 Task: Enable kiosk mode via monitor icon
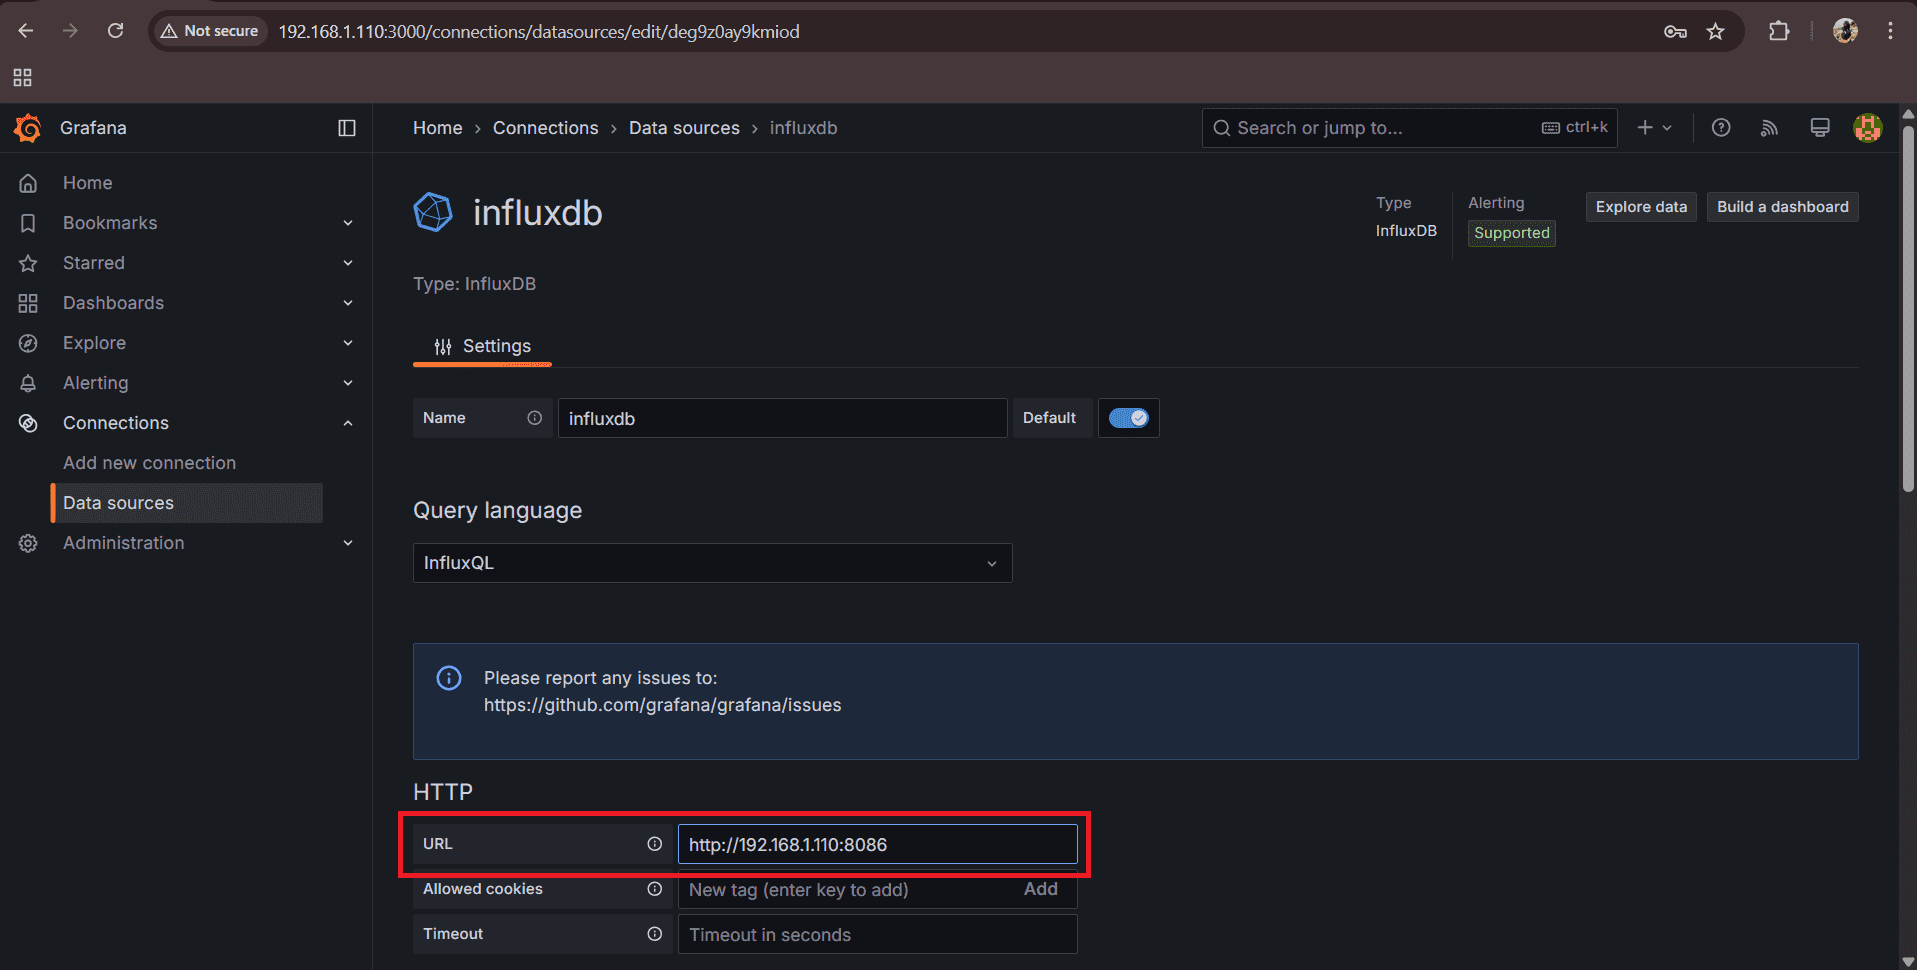tap(1819, 128)
